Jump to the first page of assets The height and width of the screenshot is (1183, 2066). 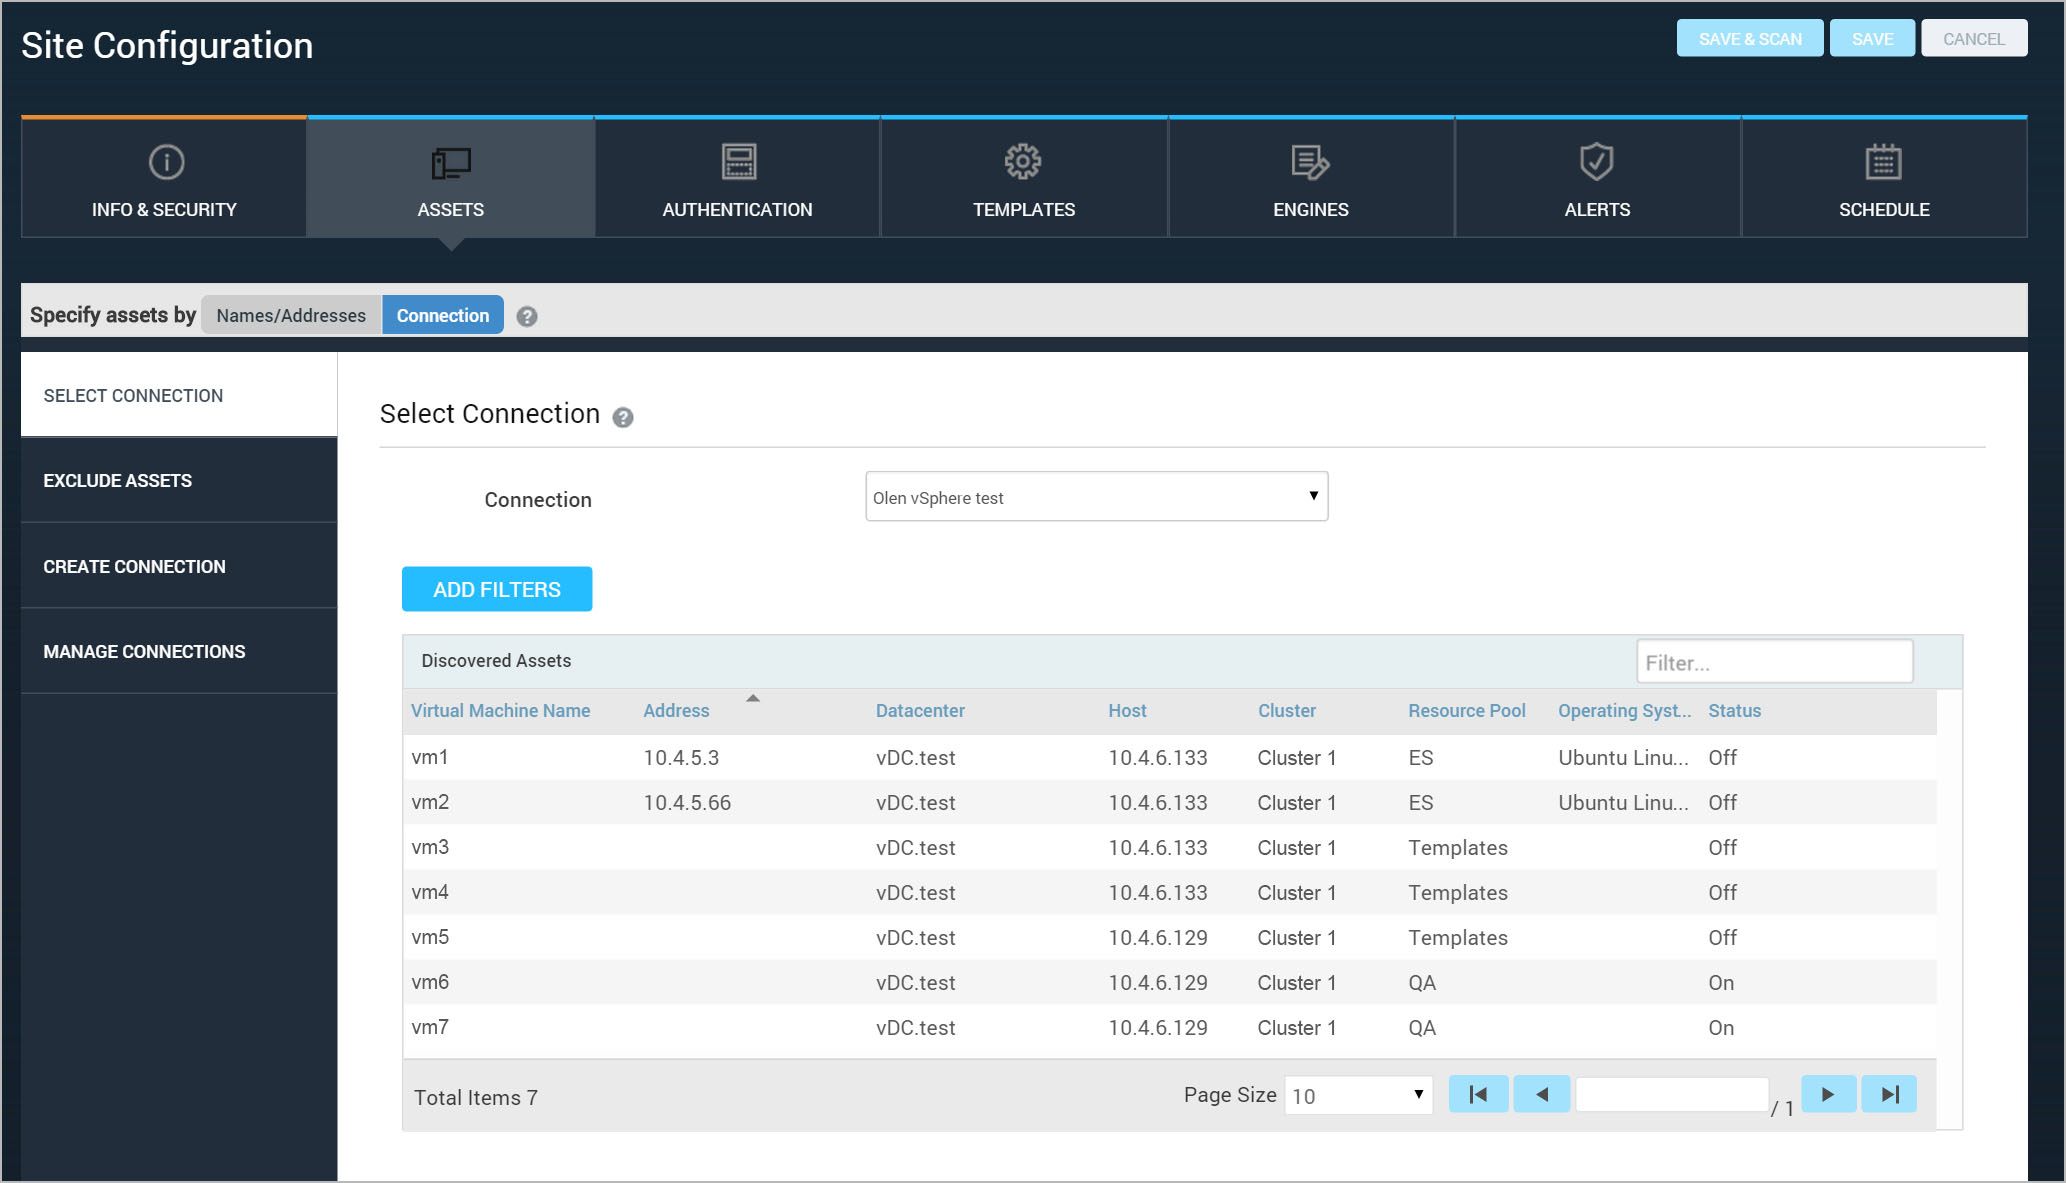1478,1095
